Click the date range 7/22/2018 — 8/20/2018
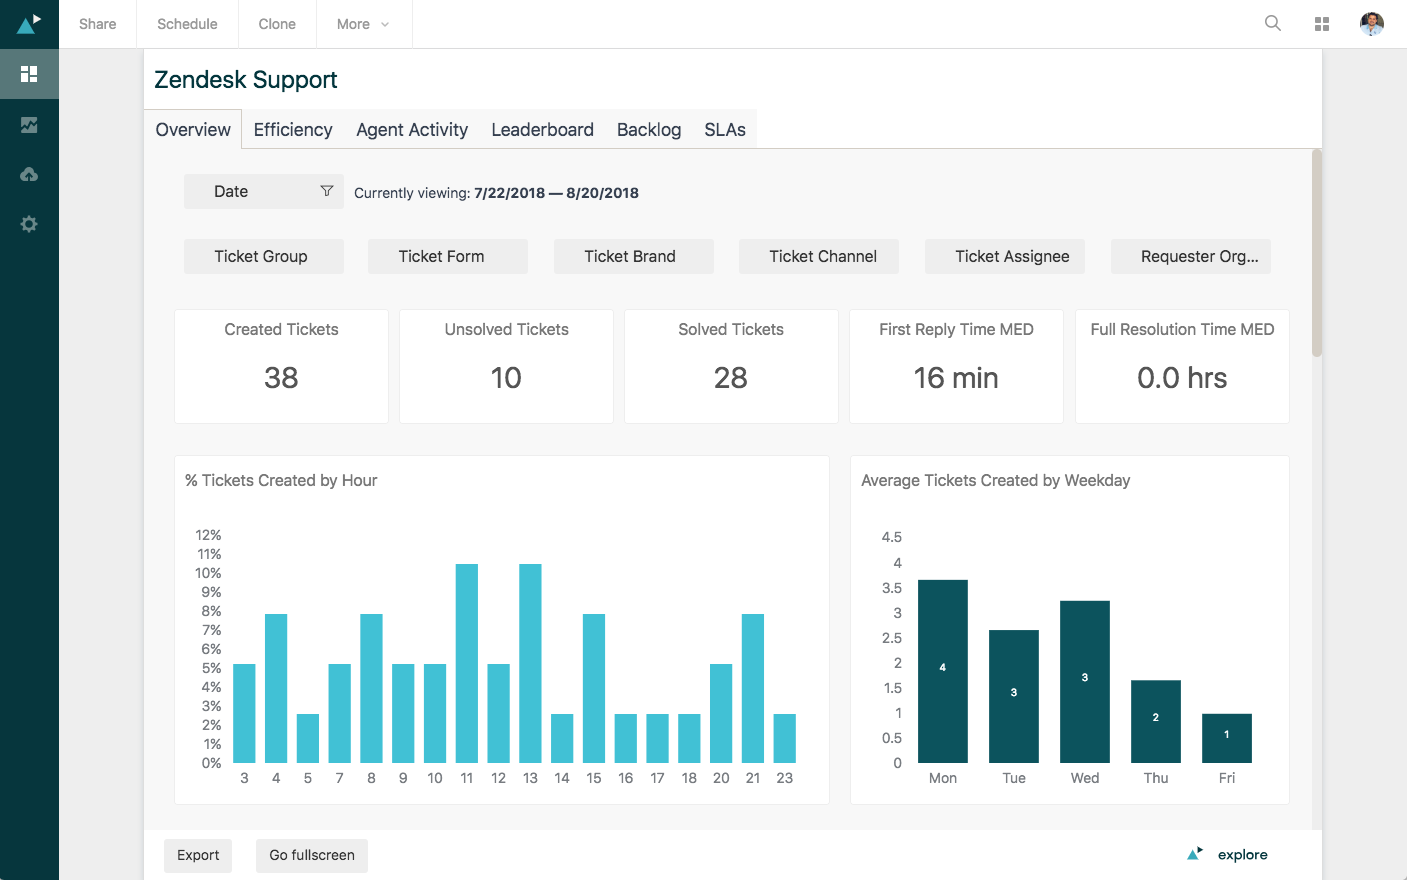 [556, 193]
